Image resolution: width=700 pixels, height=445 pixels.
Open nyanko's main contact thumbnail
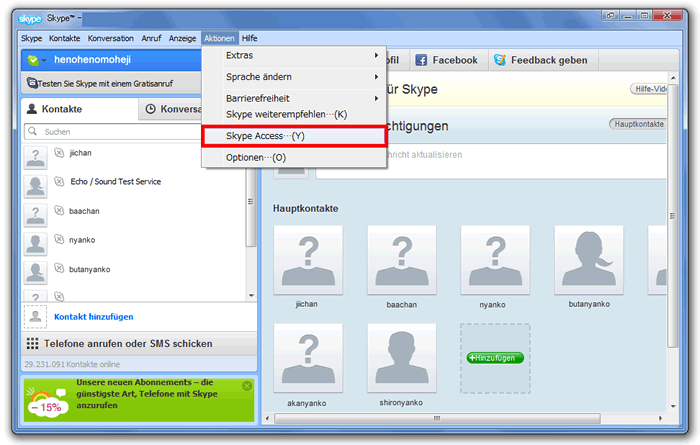[x=495, y=260]
